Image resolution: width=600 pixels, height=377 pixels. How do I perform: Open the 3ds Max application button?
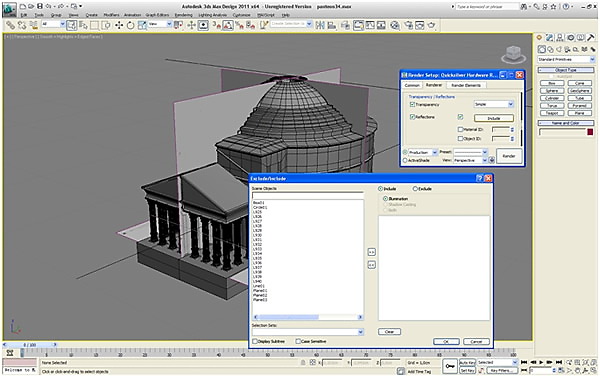(x=9, y=9)
